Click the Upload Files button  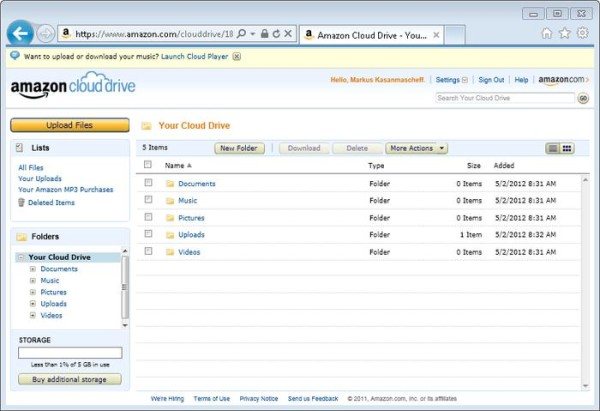(x=70, y=125)
